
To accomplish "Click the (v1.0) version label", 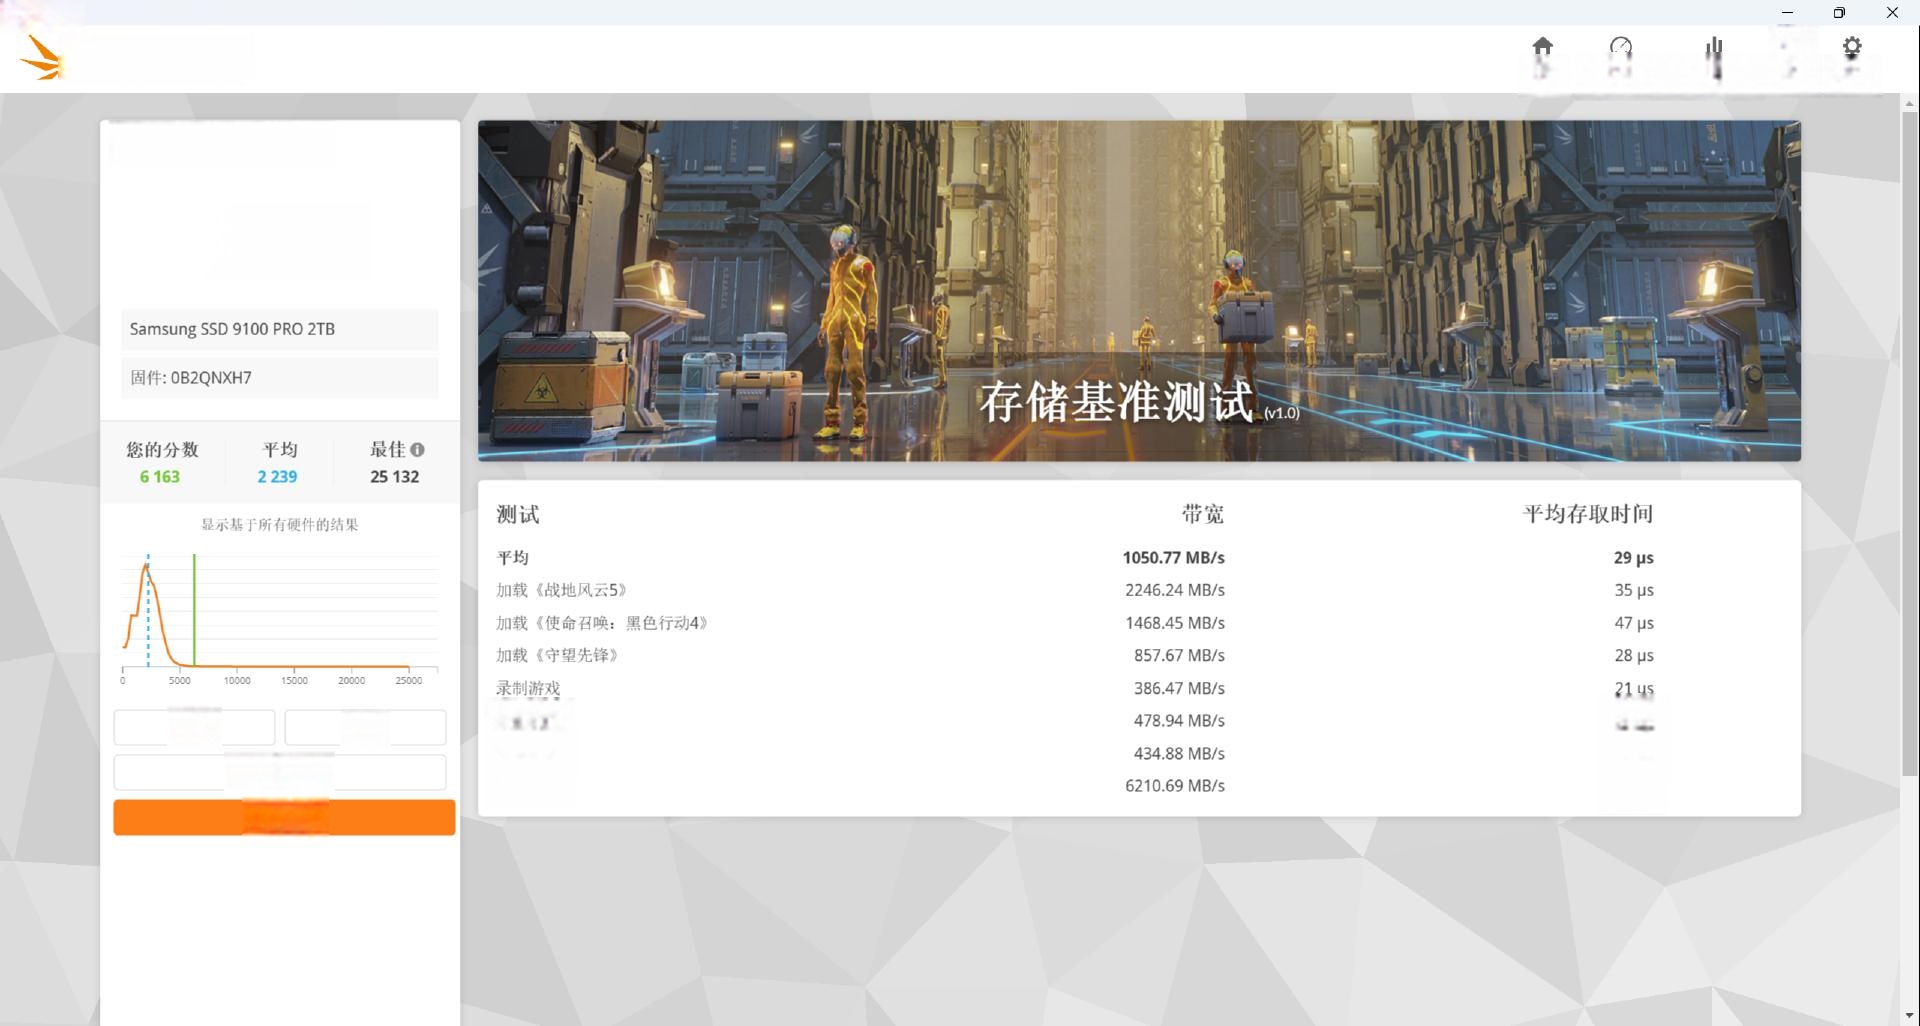I will [x=1281, y=413].
